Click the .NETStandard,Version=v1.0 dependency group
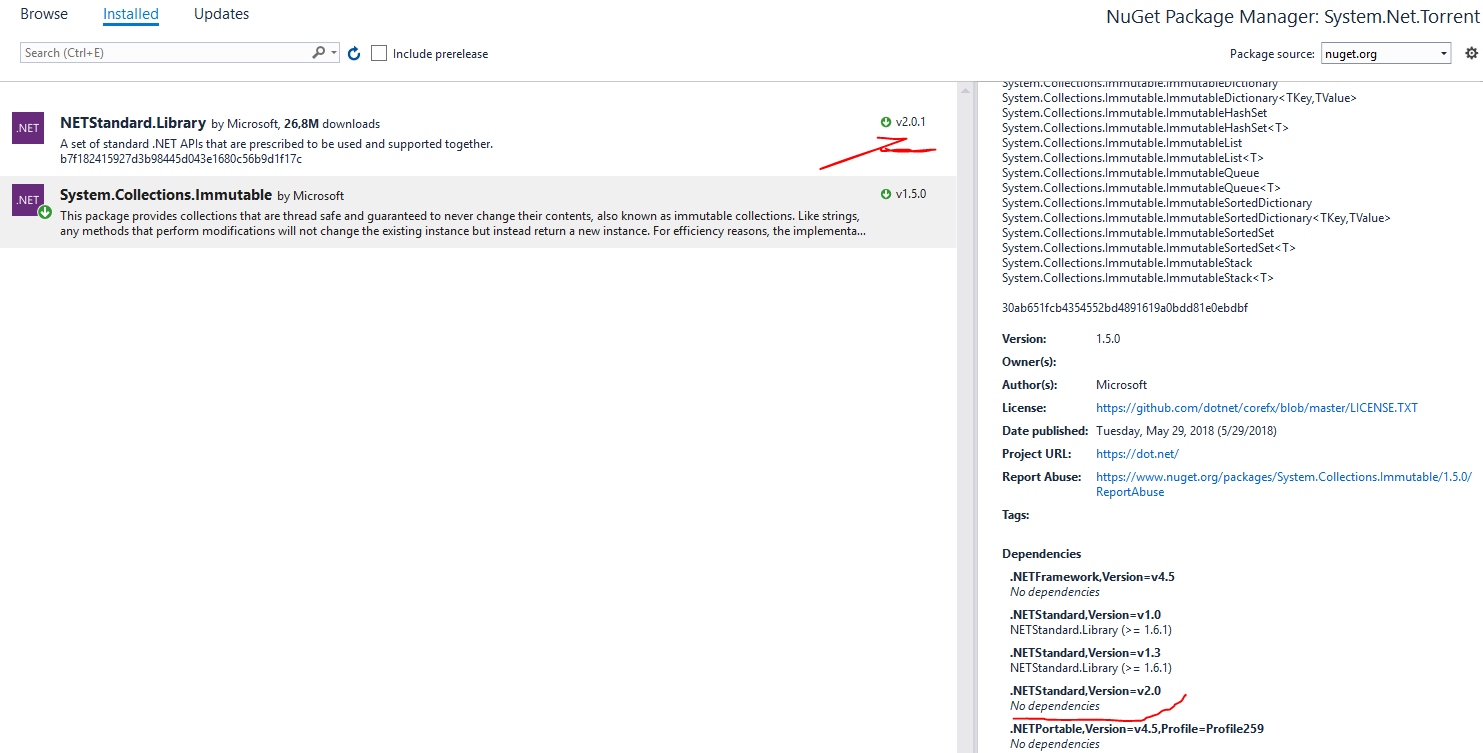 click(1085, 615)
